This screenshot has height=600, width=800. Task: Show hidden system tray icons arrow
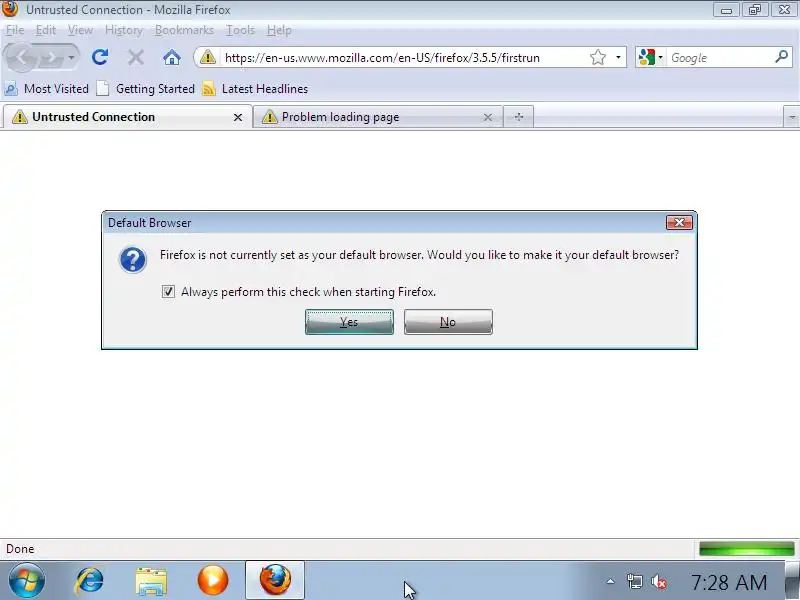[x=610, y=581]
